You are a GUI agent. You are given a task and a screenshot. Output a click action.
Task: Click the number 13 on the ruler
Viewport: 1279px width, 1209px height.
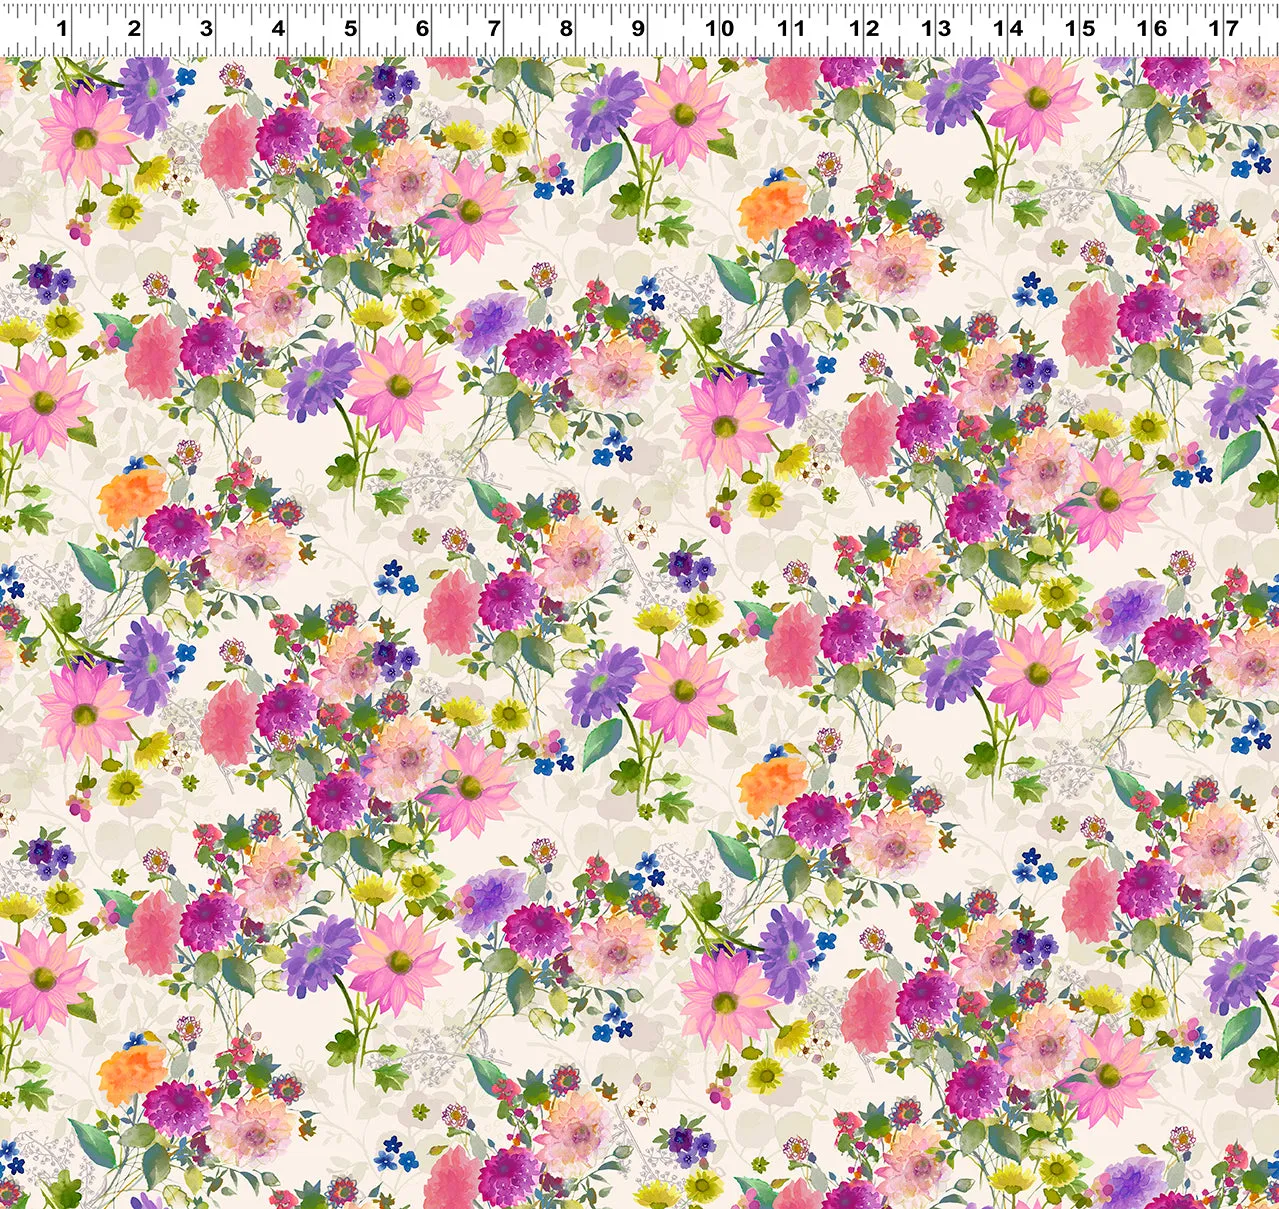936,27
